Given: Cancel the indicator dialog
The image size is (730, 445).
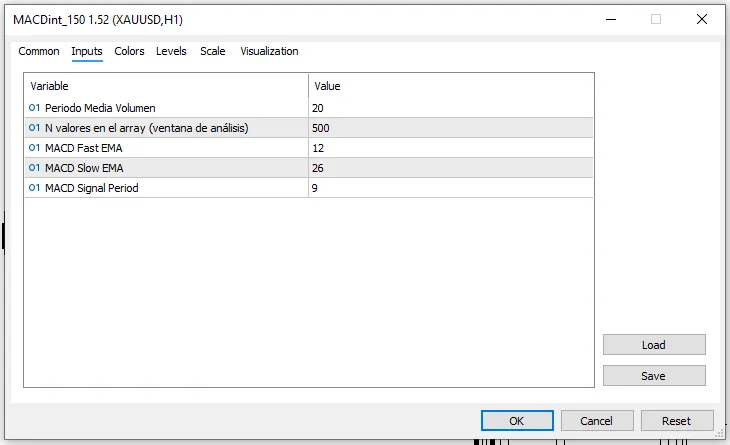Looking at the screenshot, I should [597, 421].
